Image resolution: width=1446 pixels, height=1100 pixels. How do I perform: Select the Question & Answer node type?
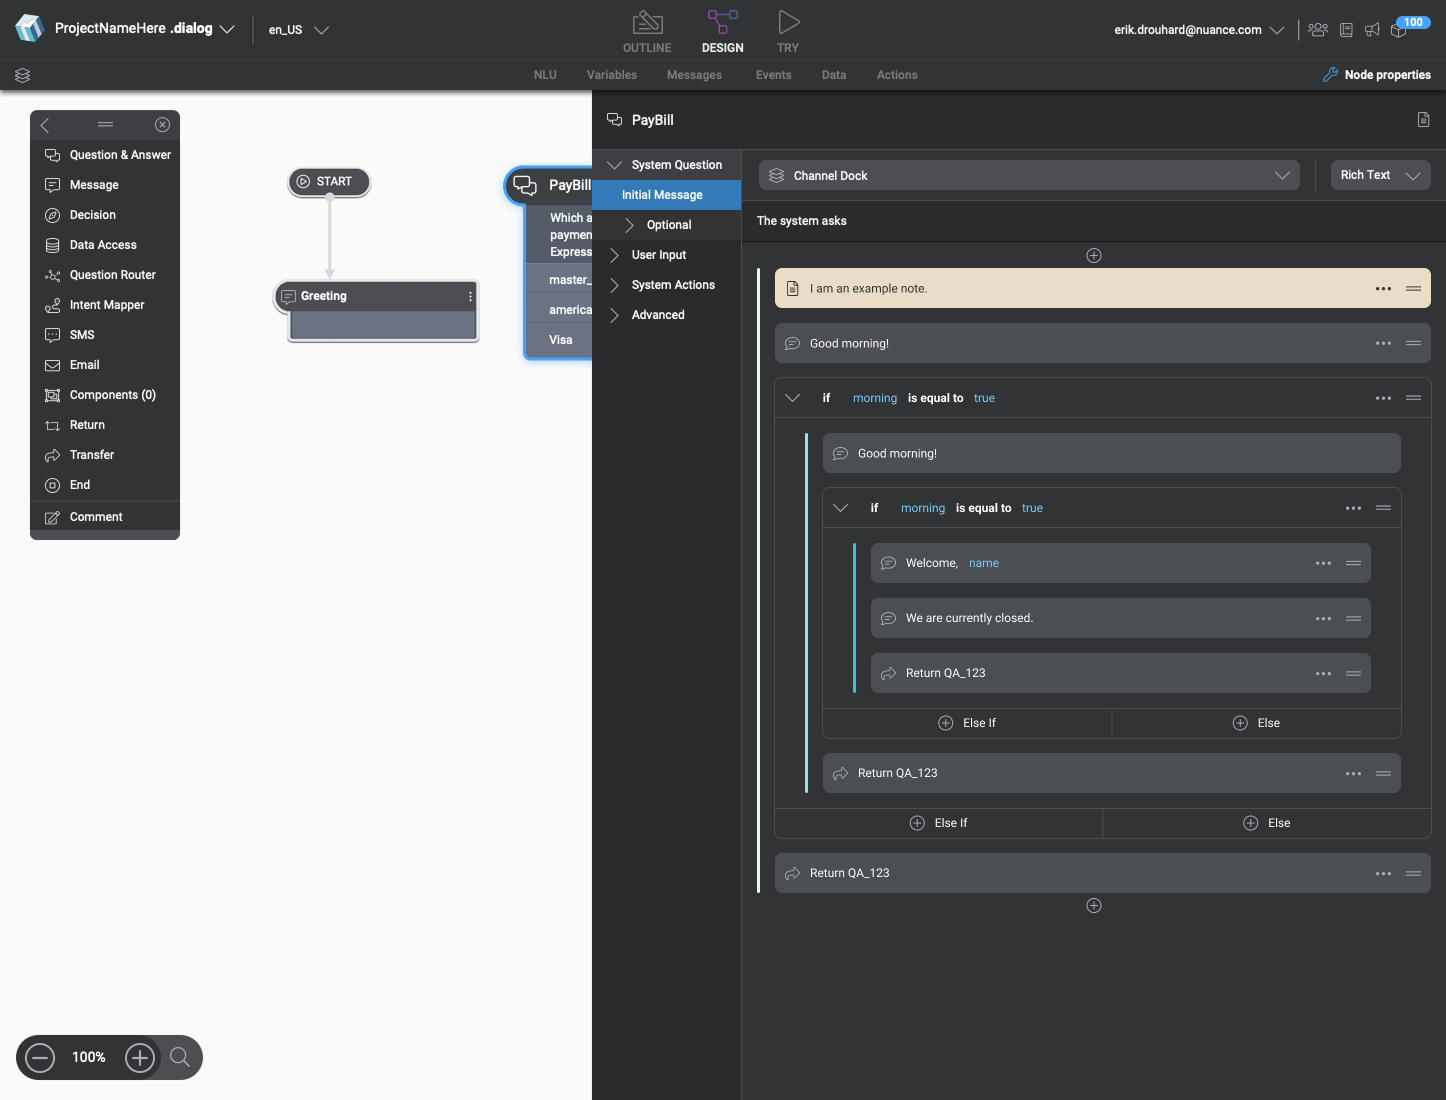(105, 155)
